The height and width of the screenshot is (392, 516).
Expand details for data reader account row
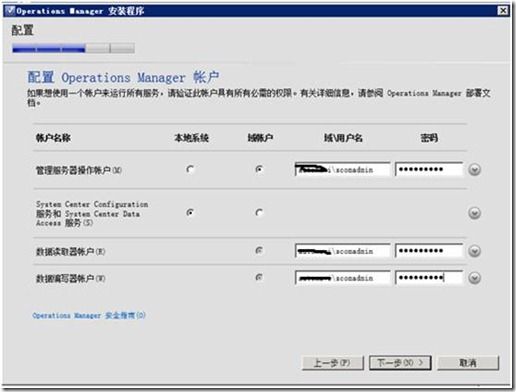pyautogui.click(x=474, y=251)
